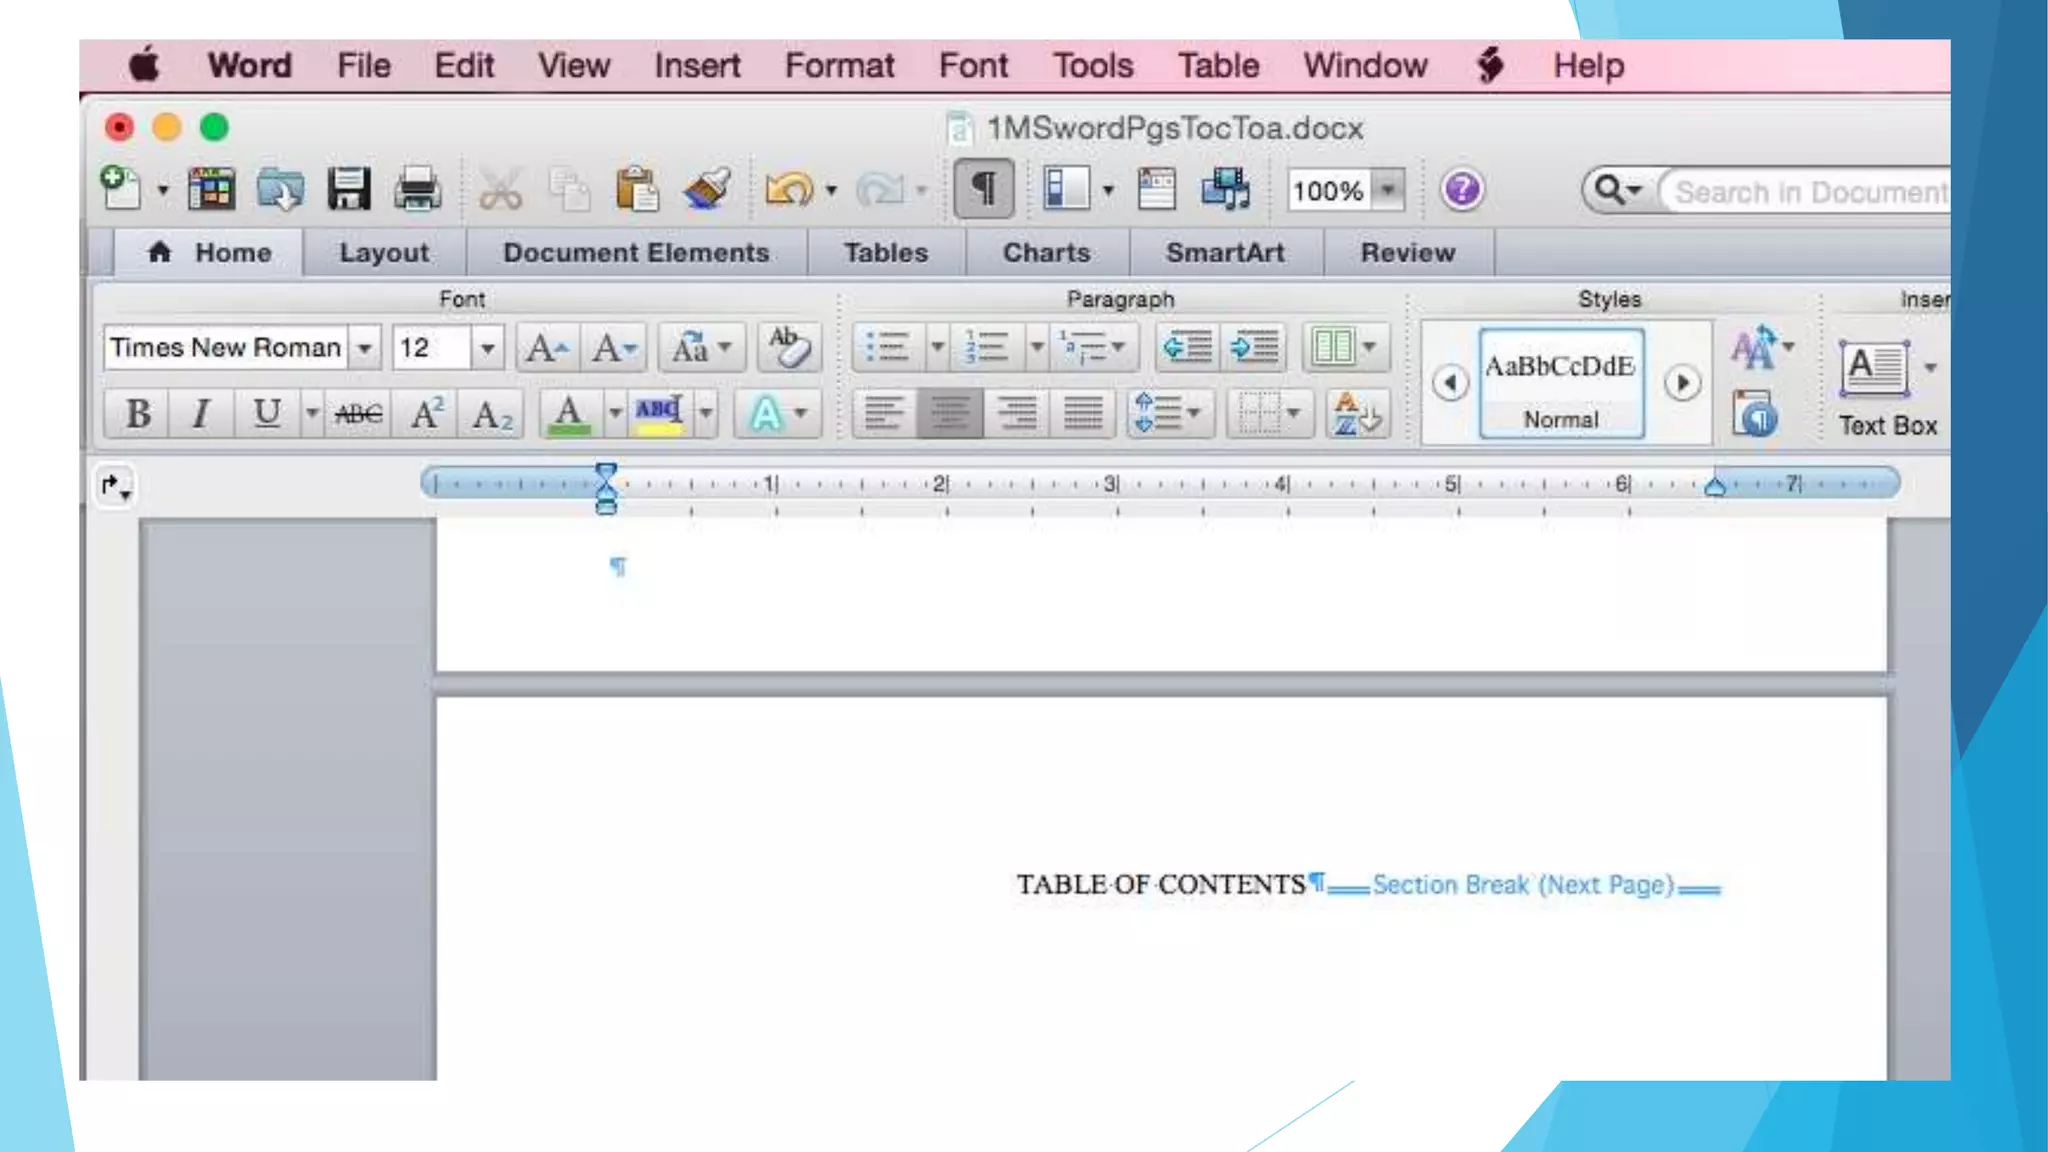Toggle the show paragraph marks button

tap(983, 189)
